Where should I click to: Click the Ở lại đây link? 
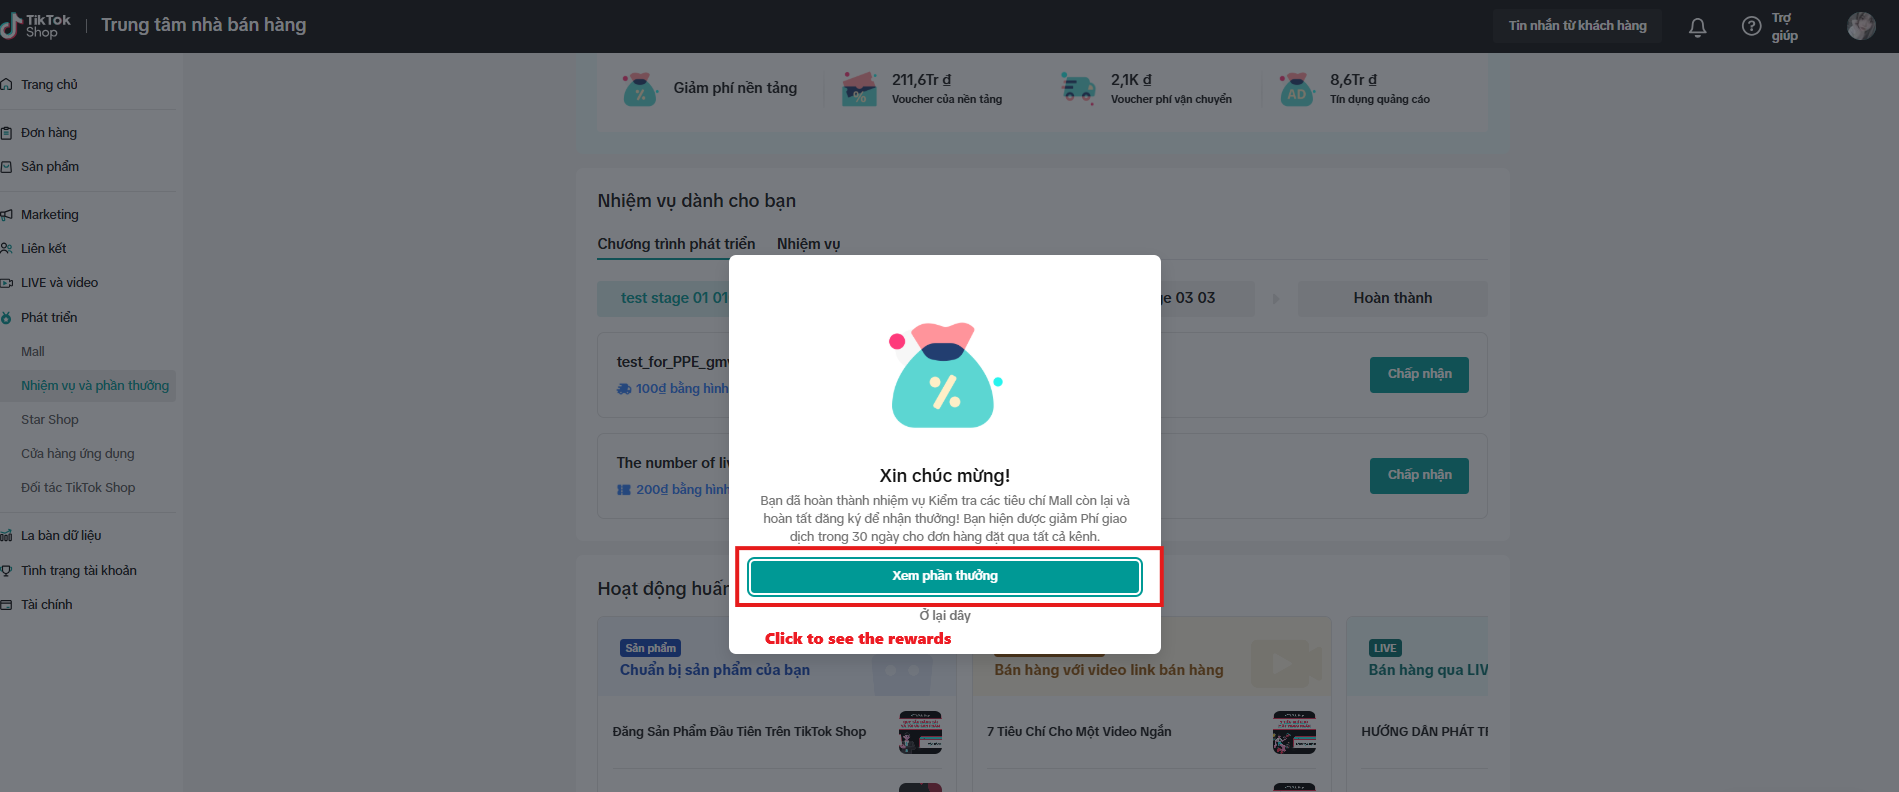pos(945,615)
